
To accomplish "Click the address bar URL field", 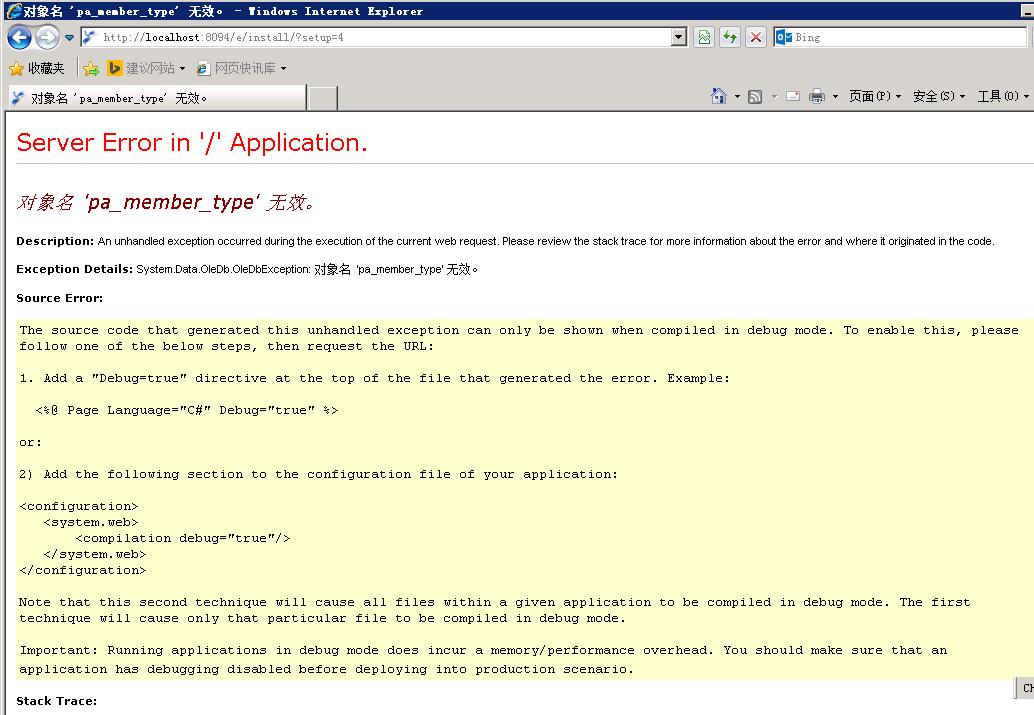I will coord(380,37).
